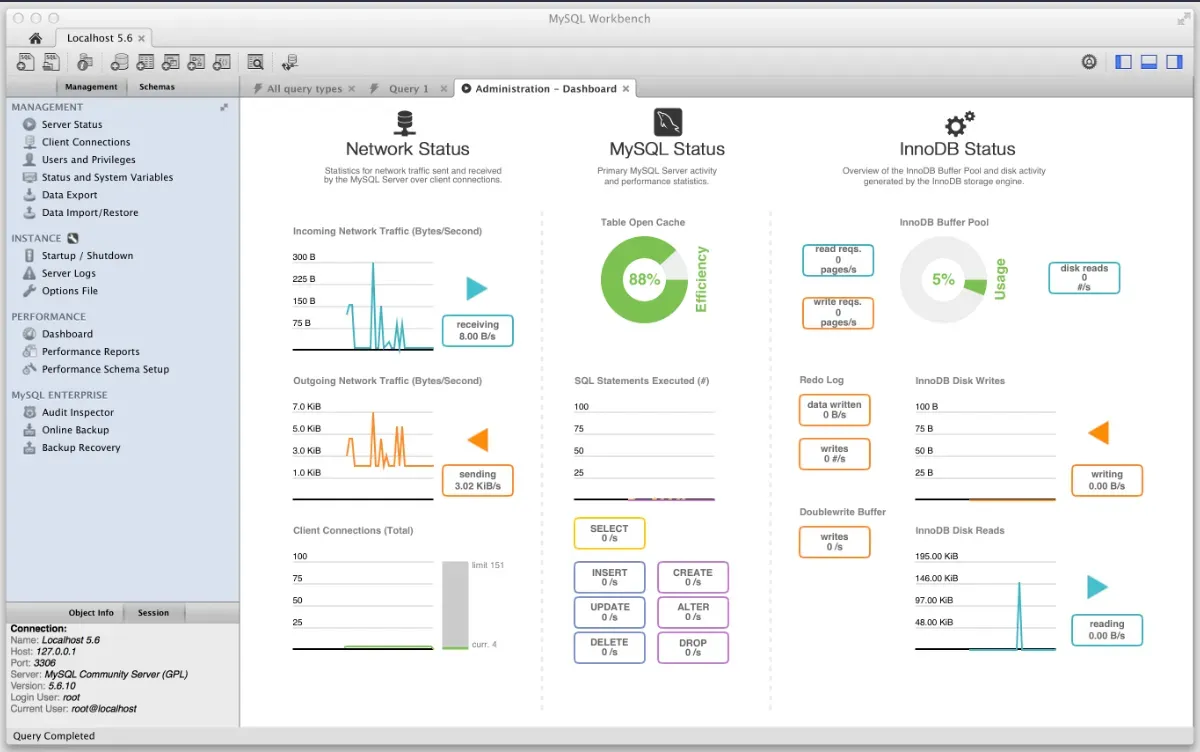Viewport: 1200px width, 752px height.
Task: Open Options File
Action: tap(69, 291)
